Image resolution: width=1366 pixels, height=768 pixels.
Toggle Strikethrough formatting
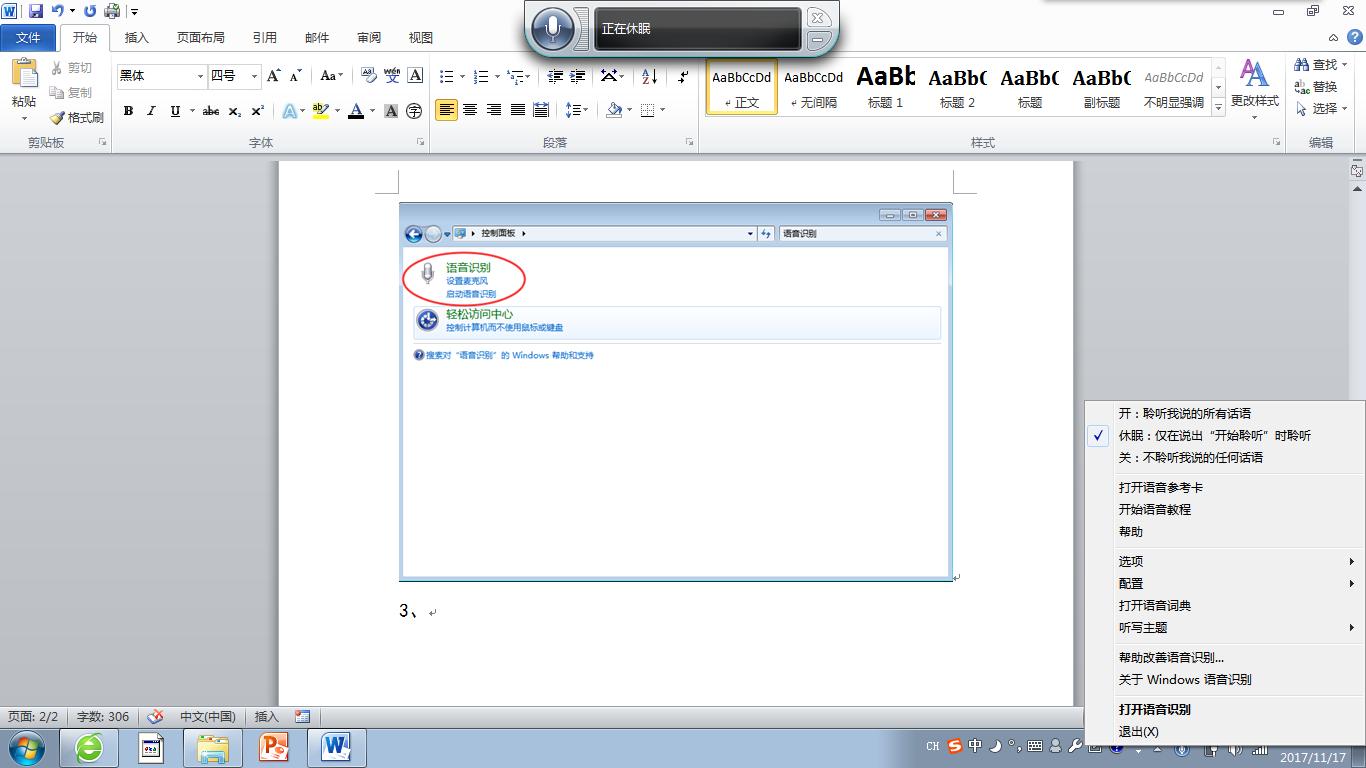210,111
